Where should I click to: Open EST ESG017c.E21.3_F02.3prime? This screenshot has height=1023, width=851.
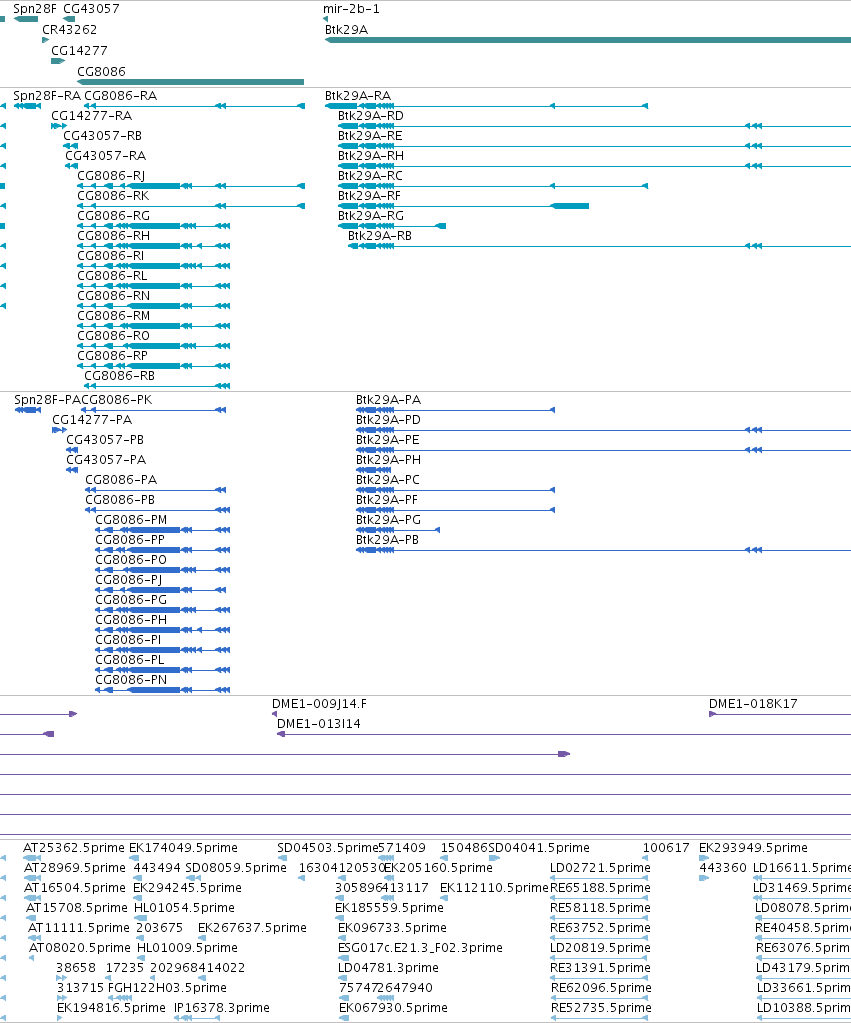(x=420, y=948)
